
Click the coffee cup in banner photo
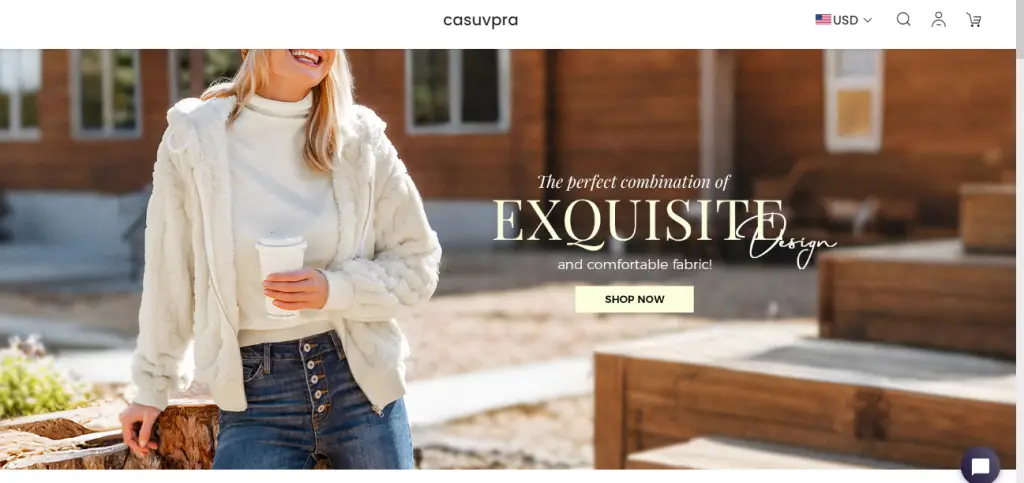pos(280,276)
